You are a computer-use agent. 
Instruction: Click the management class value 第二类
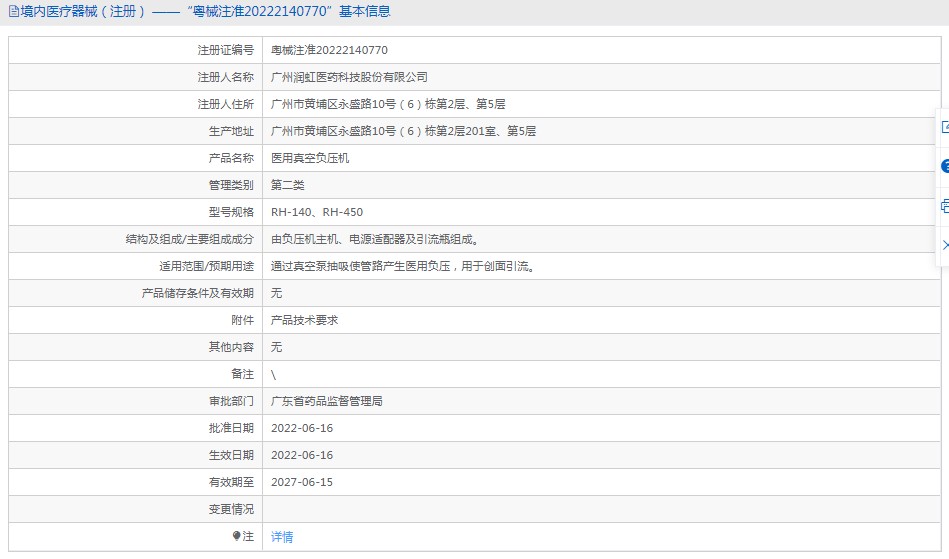287,185
